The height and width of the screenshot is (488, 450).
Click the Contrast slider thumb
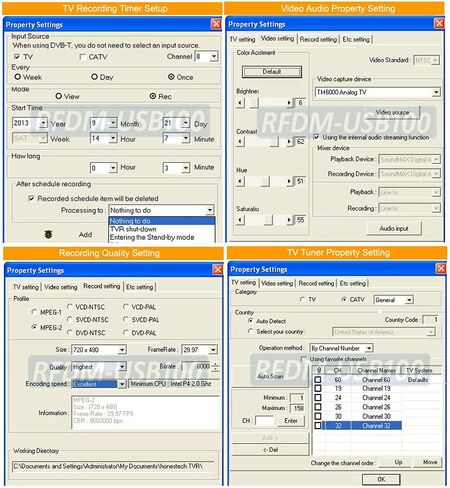pos(274,142)
